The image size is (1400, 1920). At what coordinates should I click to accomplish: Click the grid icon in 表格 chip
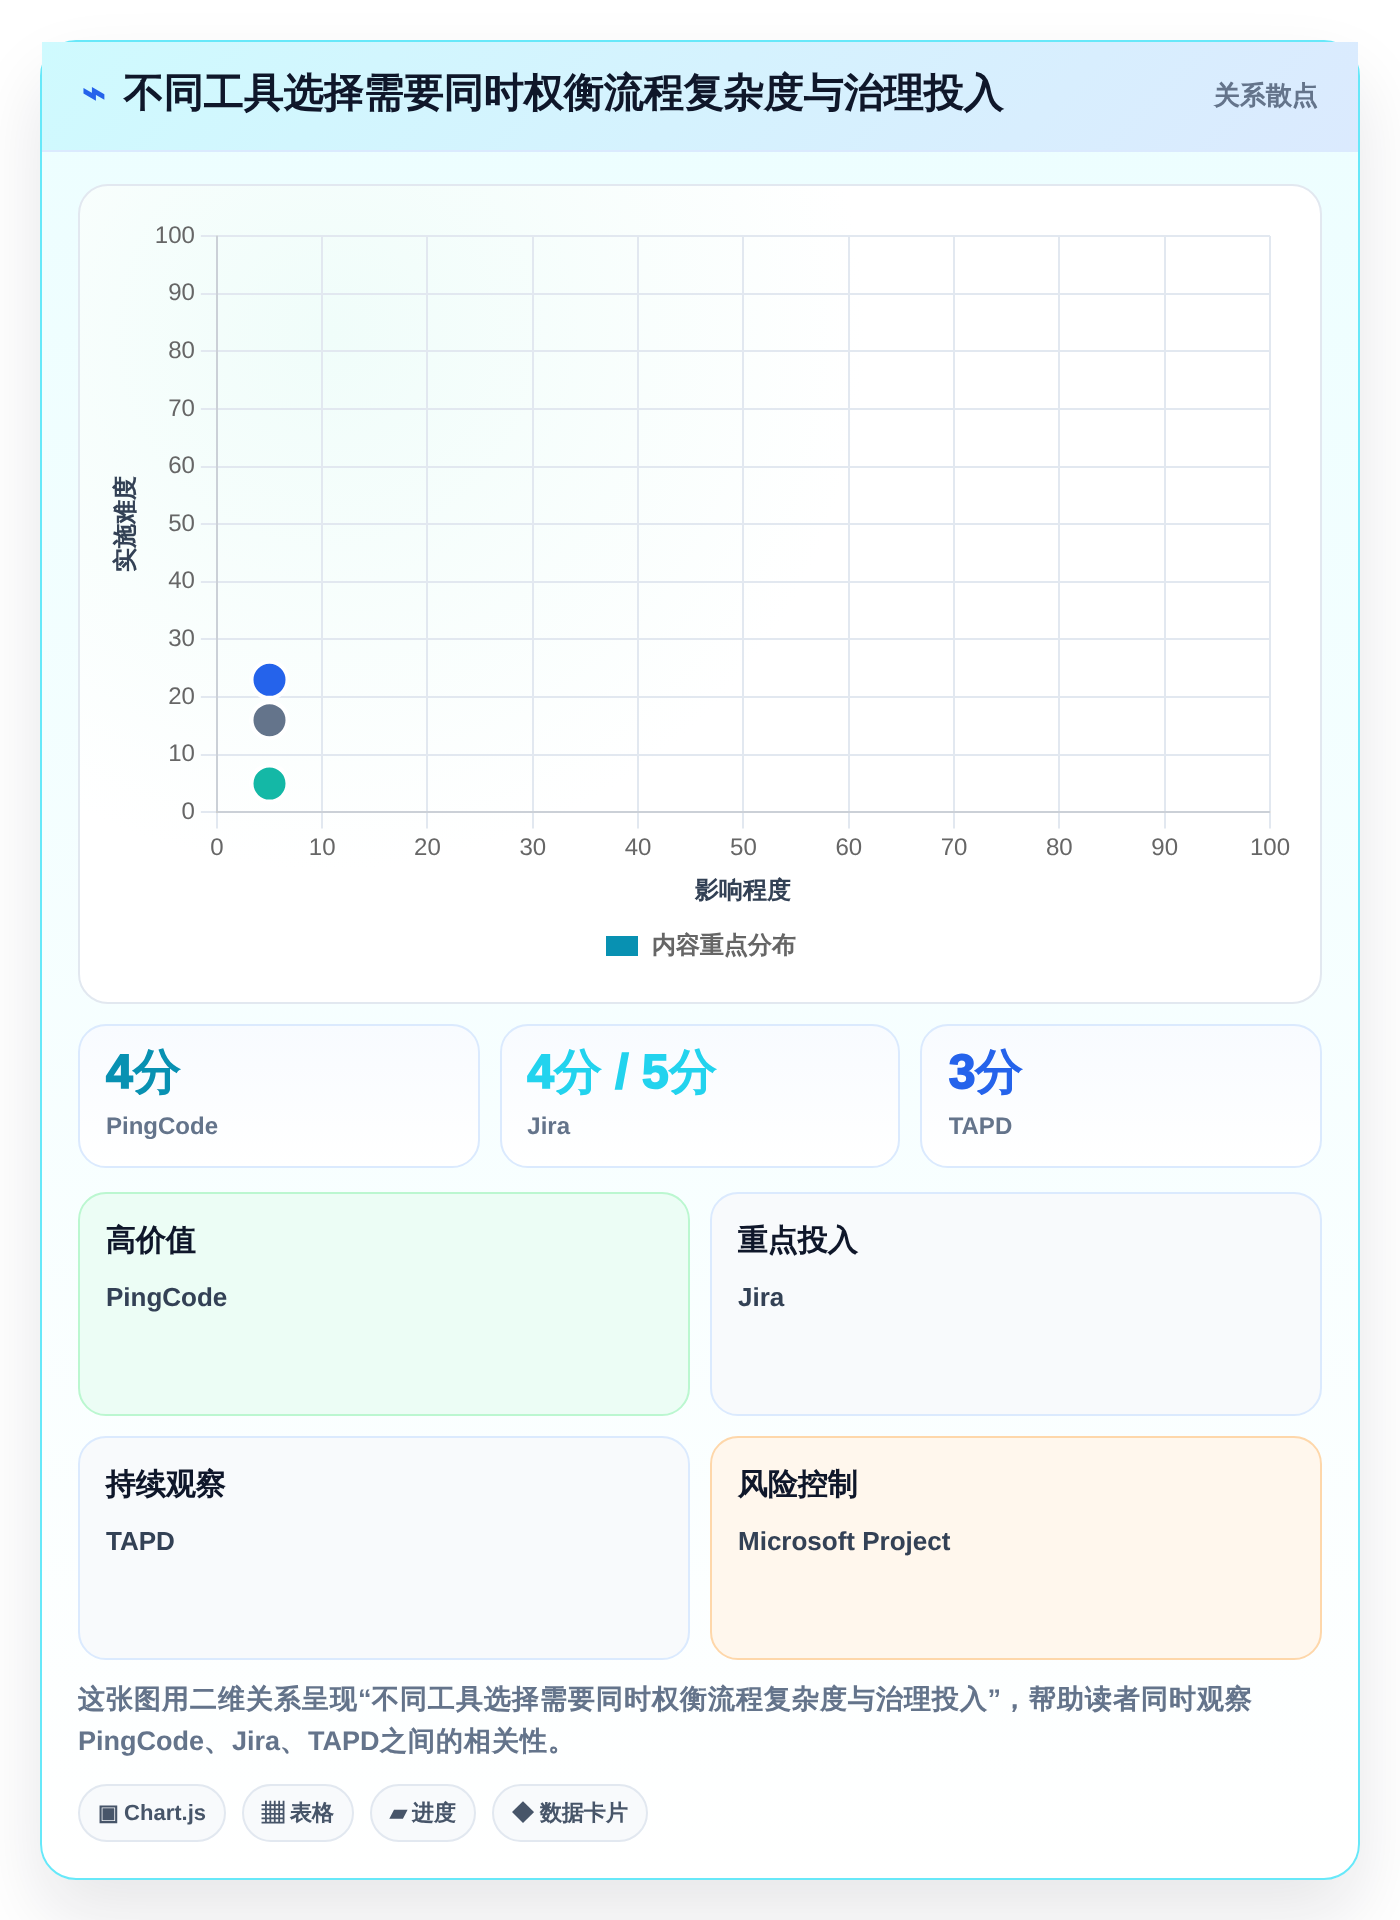pos(273,1813)
